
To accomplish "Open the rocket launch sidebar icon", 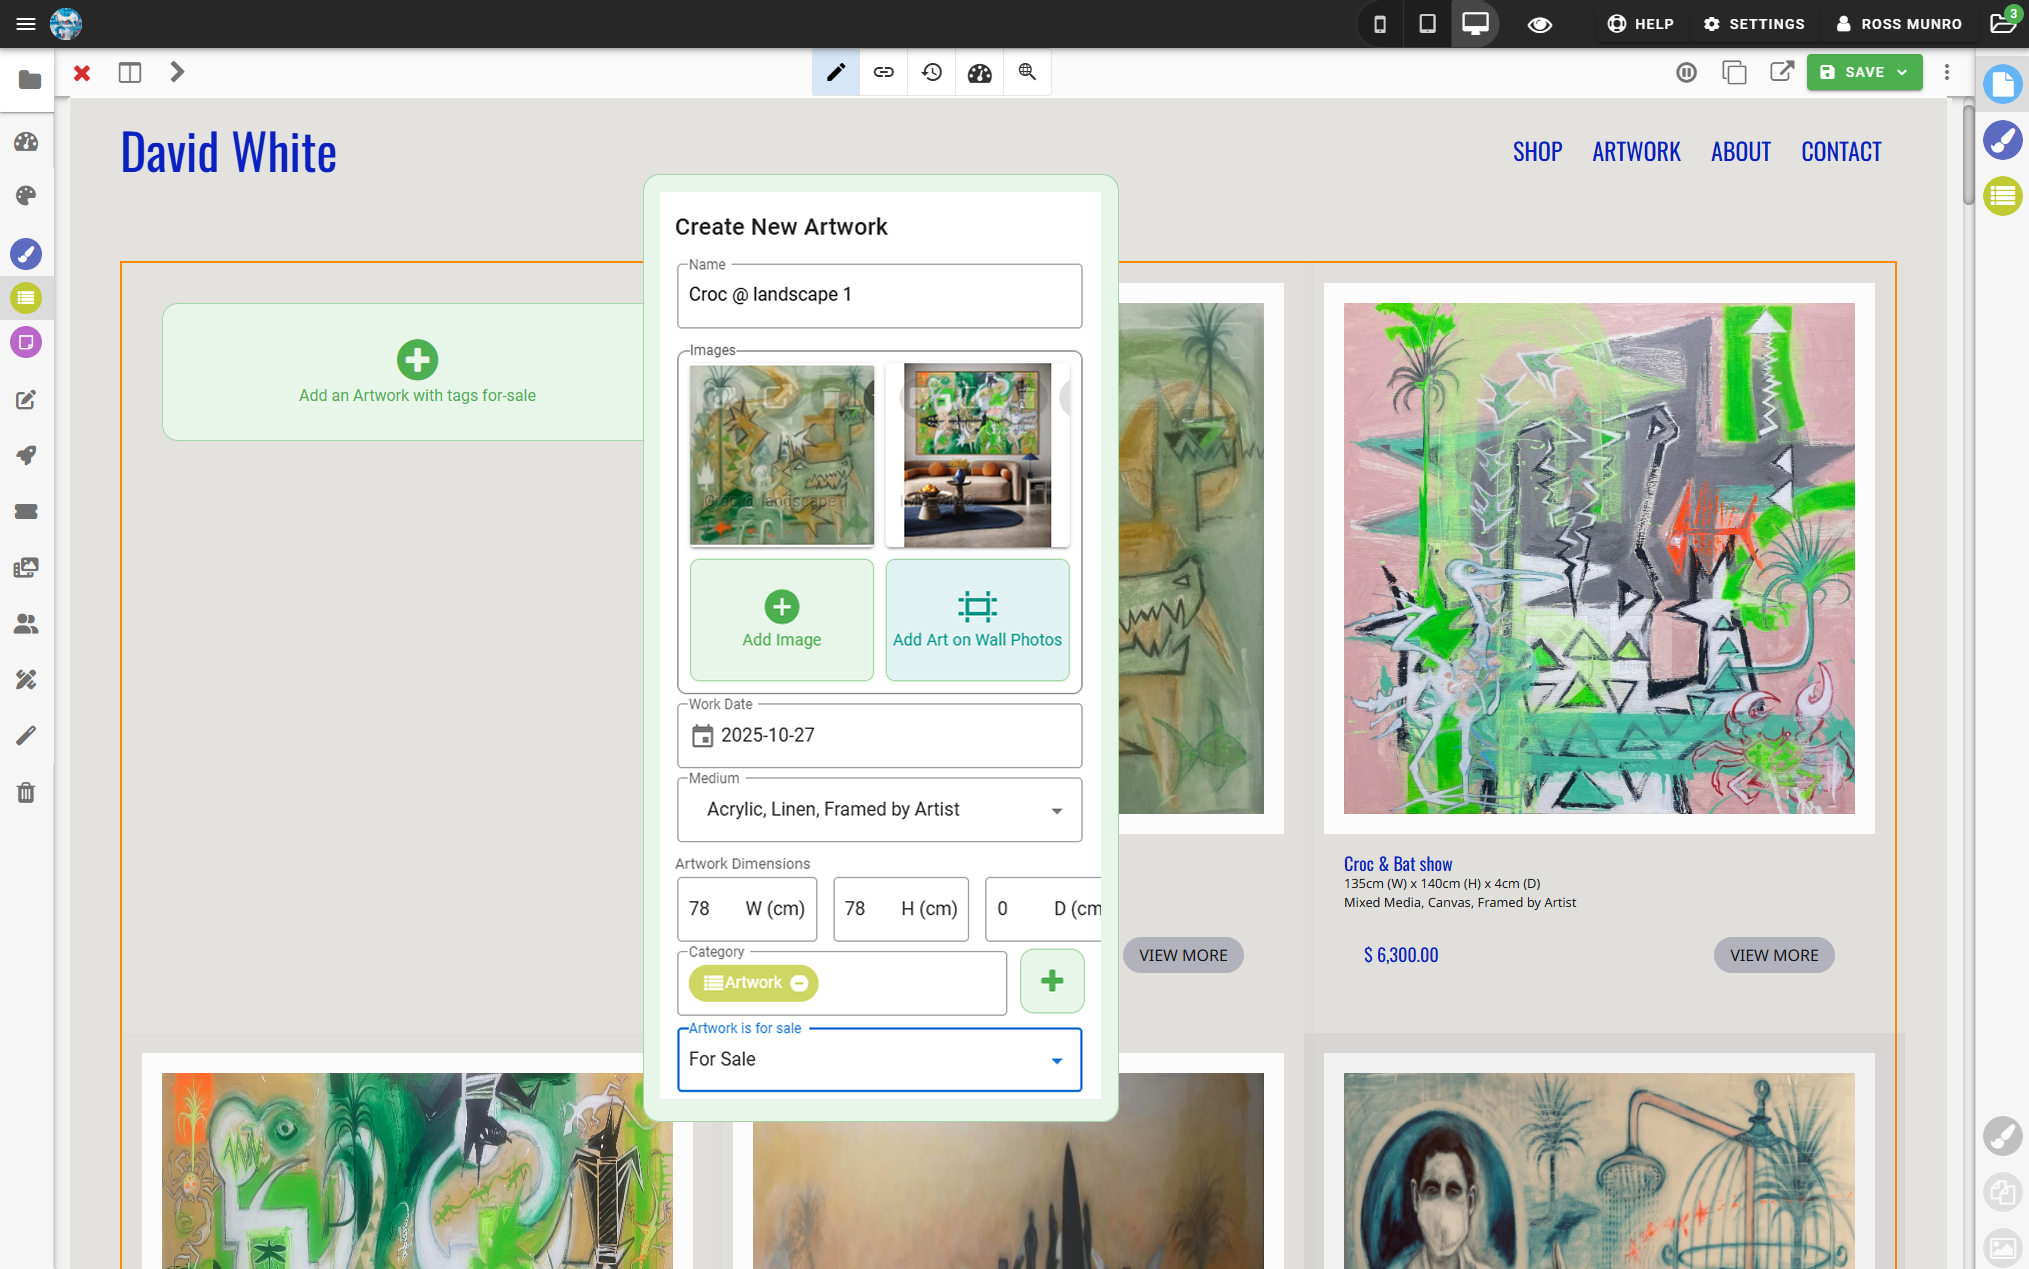I will click(26, 455).
